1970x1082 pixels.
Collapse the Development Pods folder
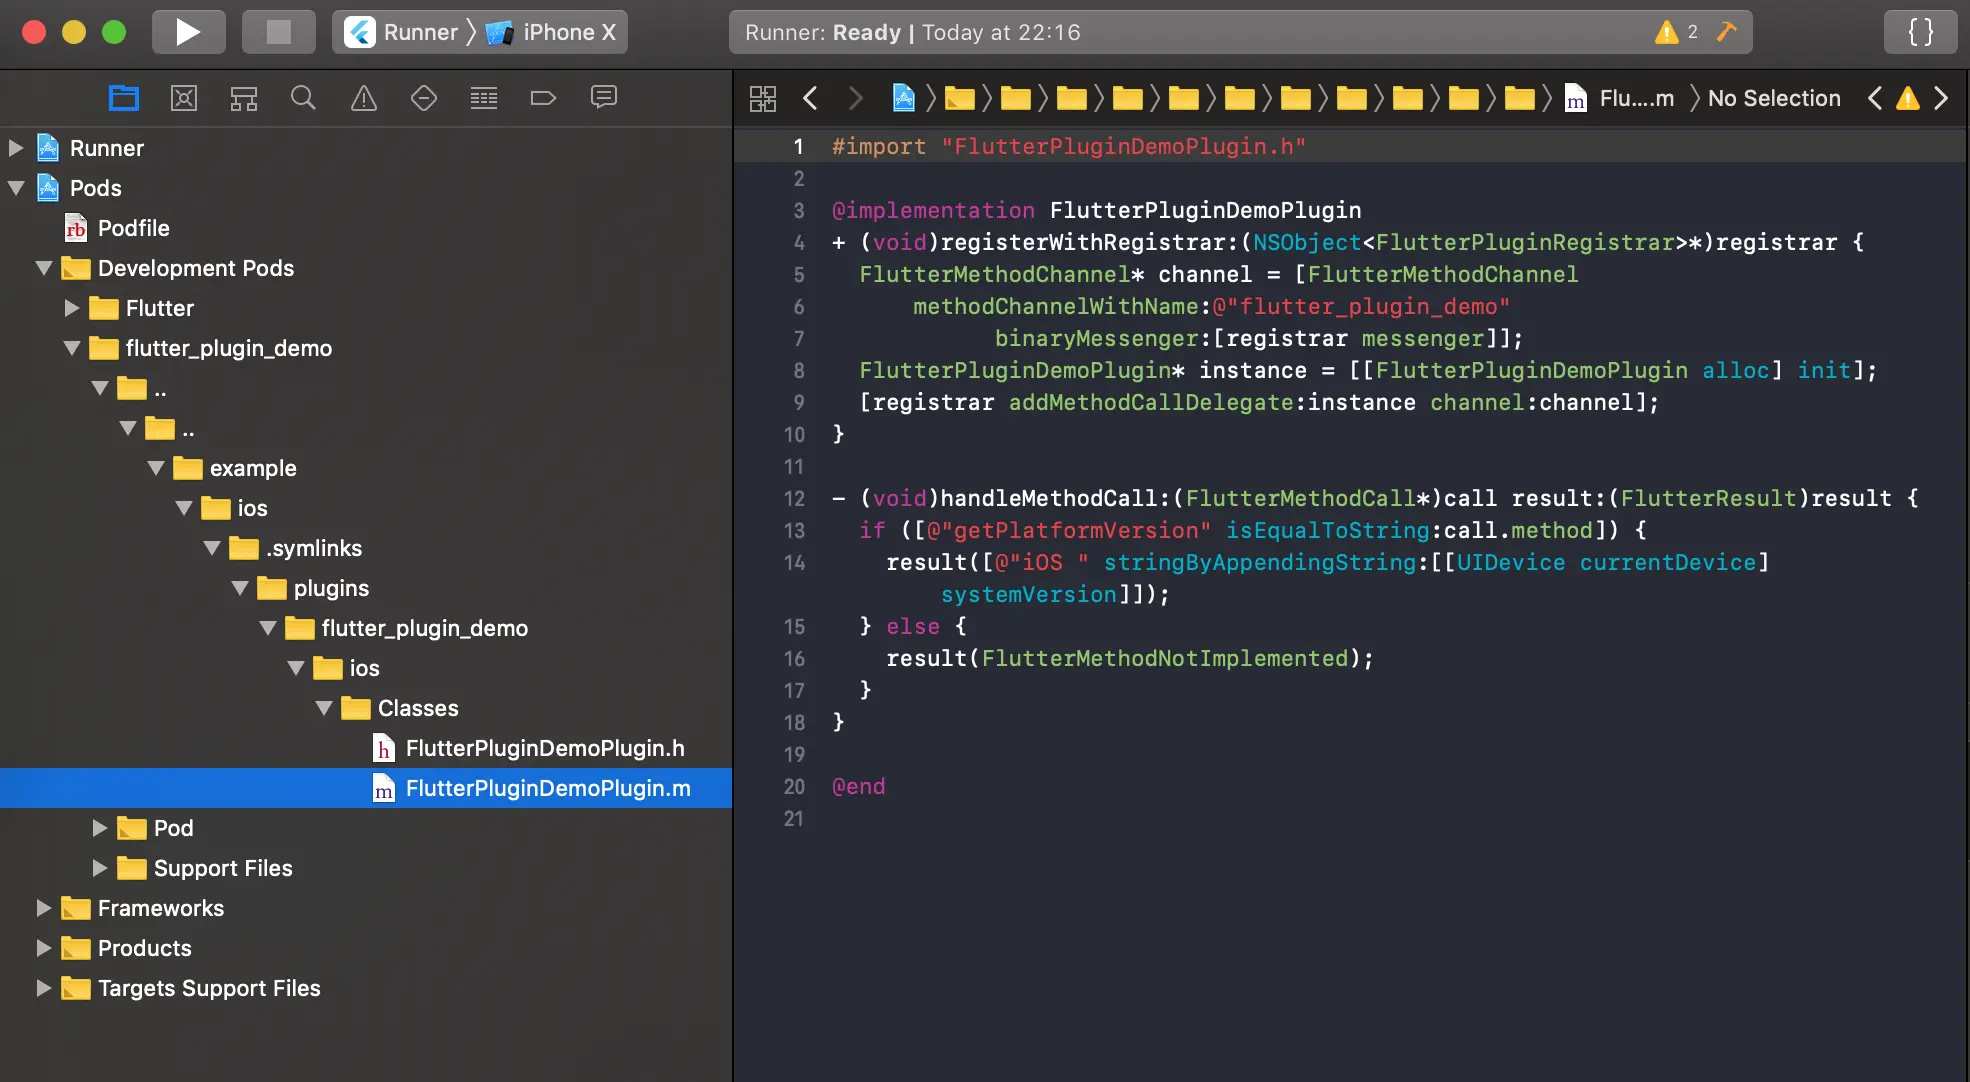point(44,268)
